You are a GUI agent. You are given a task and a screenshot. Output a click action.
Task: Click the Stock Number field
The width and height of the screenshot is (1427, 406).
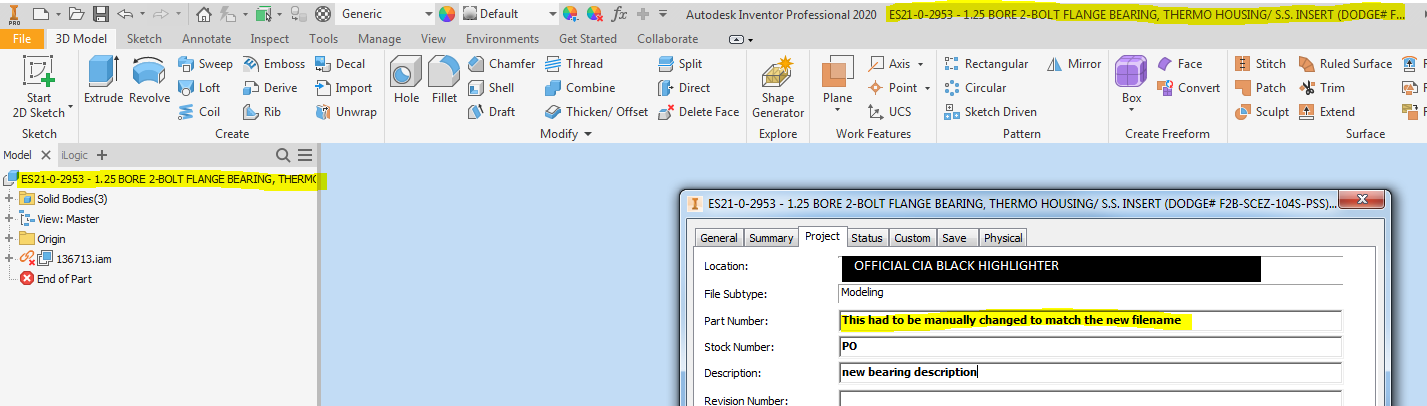(1090, 347)
